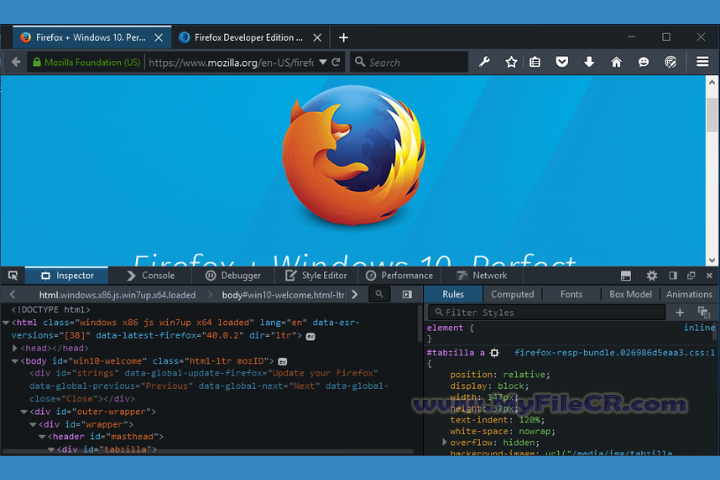This screenshot has height=480, width=720.
Task: Collapse the html root node
Action: point(6,323)
